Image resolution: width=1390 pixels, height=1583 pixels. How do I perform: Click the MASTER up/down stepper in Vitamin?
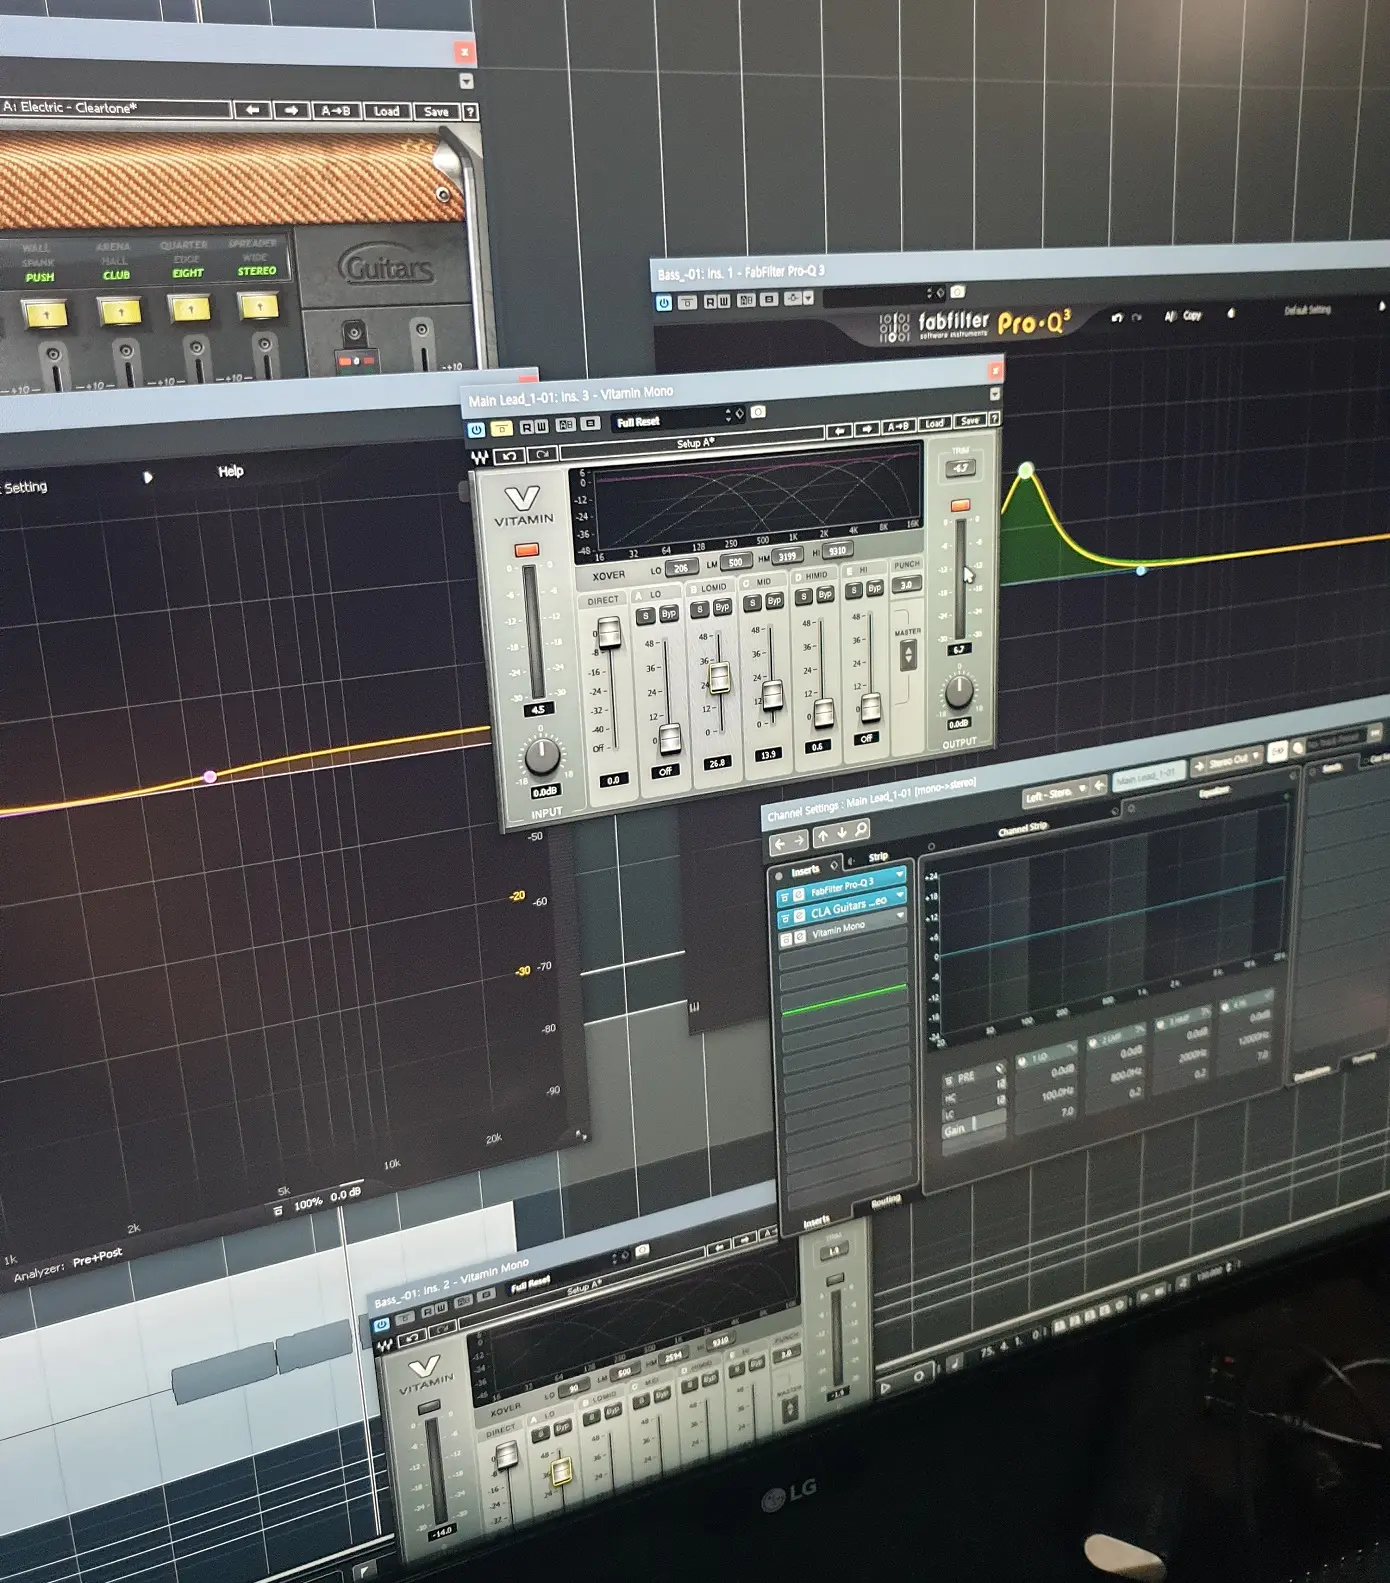click(x=908, y=655)
